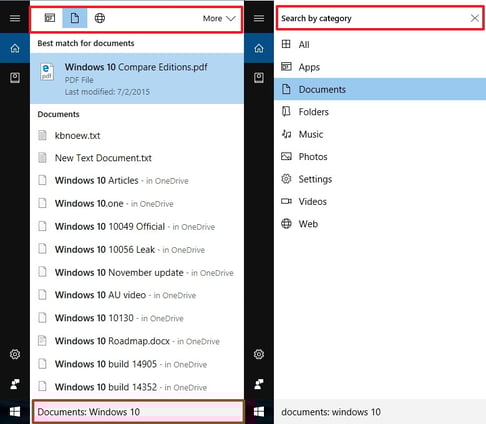Image resolution: width=486 pixels, height=424 pixels.
Task: Open the Notebook icon in left Cortana sidebar
Action: coord(15,78)
